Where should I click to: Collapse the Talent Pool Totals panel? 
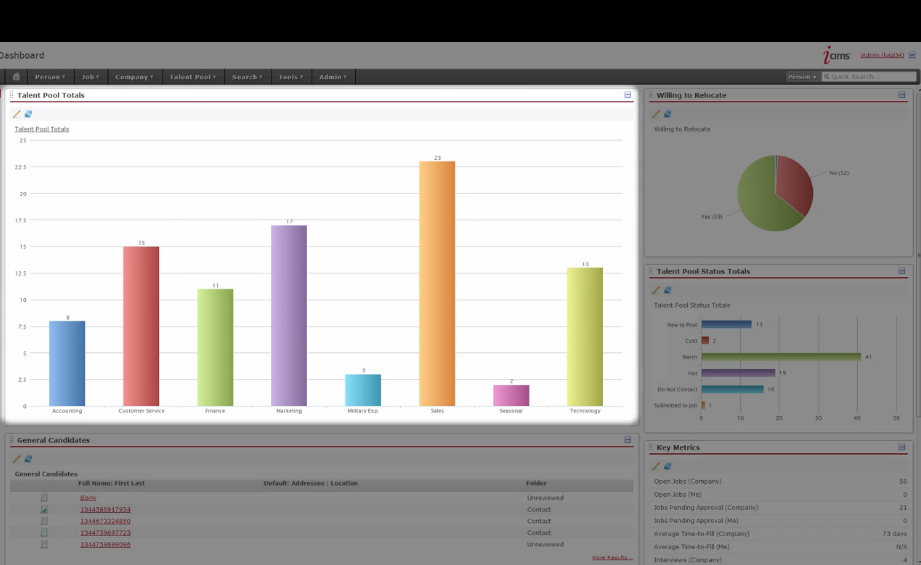627,95
